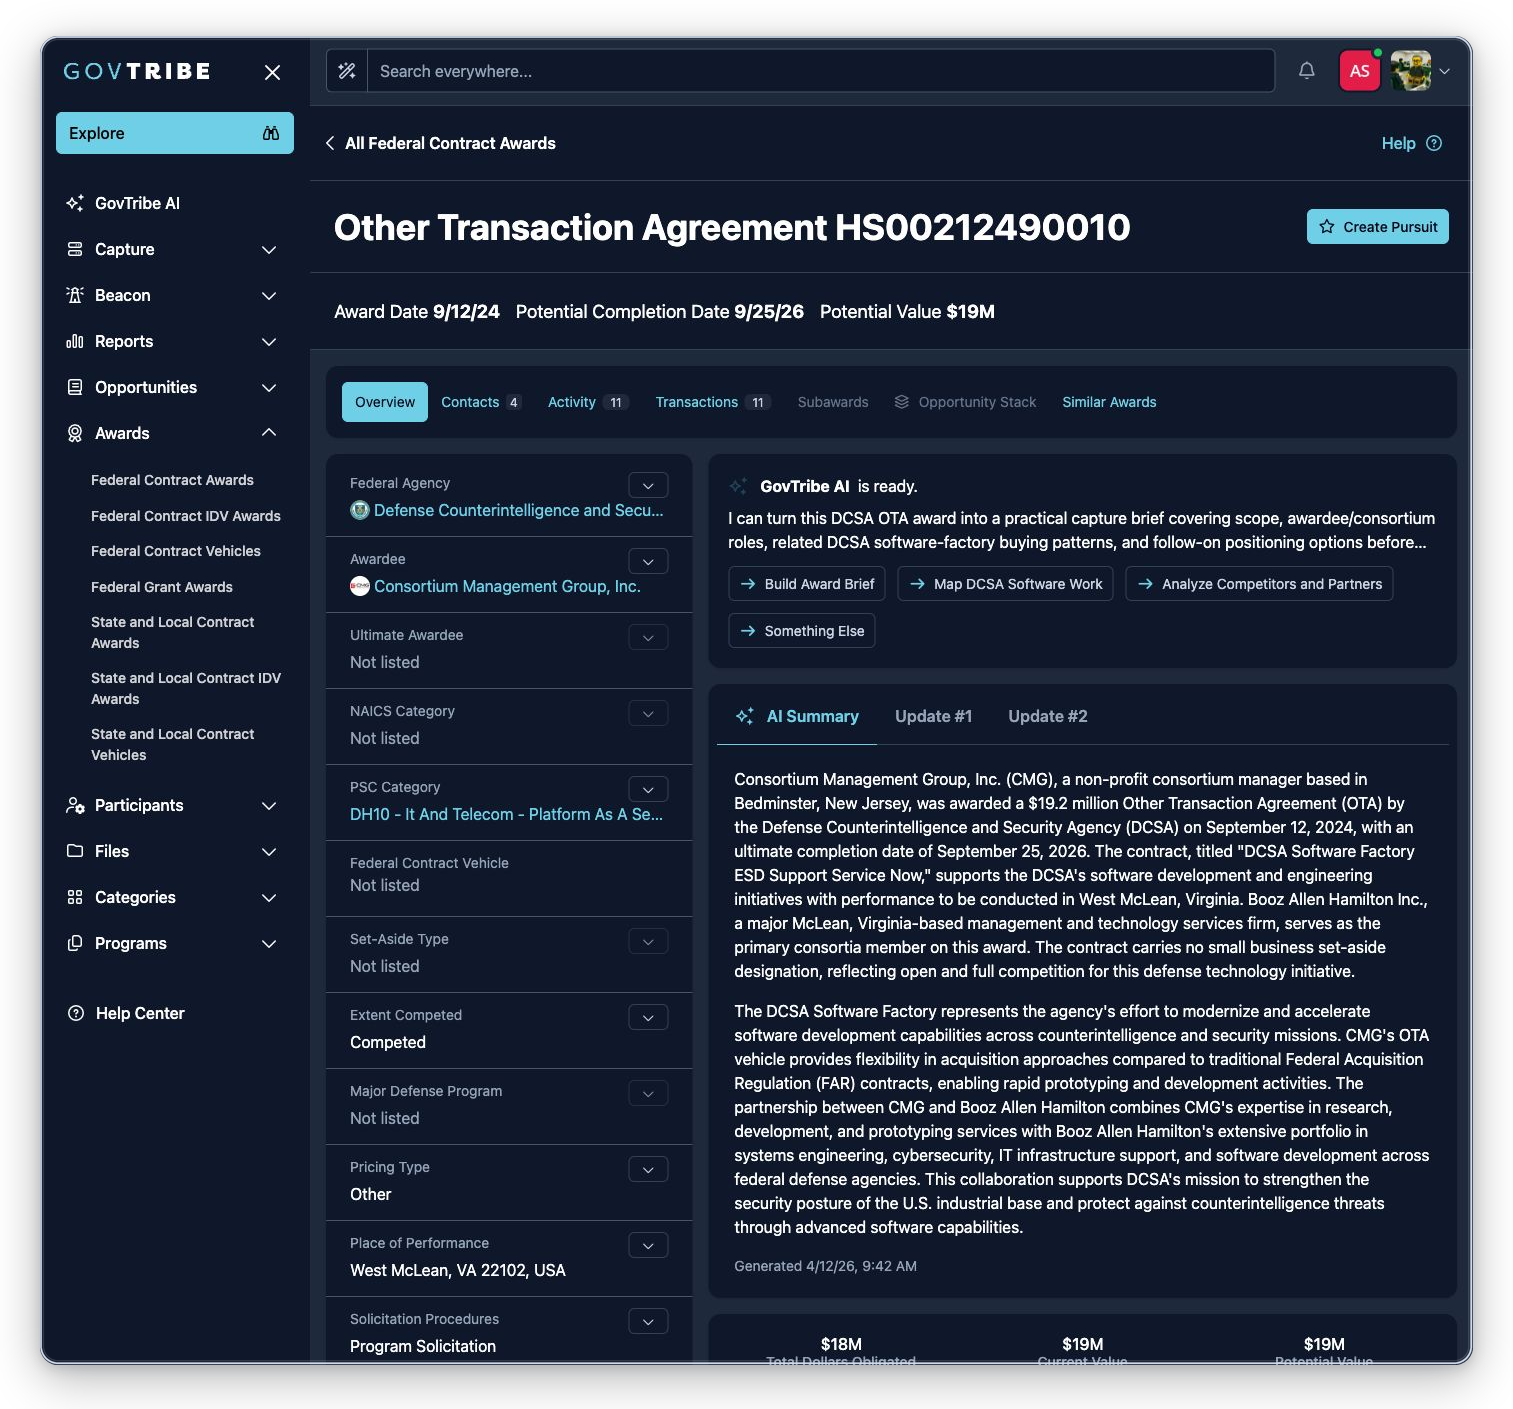The width and height of the screenshot is (1513, 1409).
Task: Click the Beacon sidebar icon
Action: tap(75, 295)
